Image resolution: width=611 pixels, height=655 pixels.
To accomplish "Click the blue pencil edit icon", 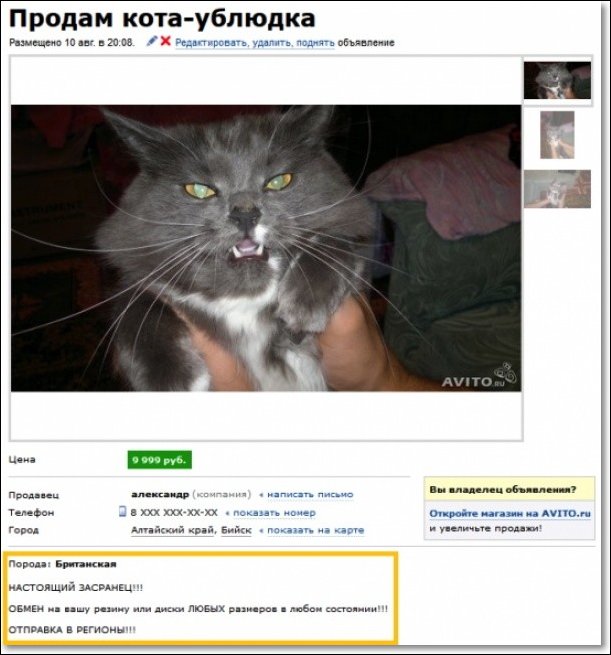I will click(152, 41).
